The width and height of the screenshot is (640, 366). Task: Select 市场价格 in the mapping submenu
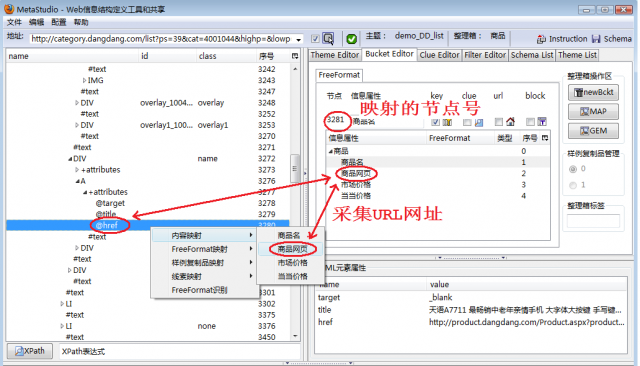[291, 263]
